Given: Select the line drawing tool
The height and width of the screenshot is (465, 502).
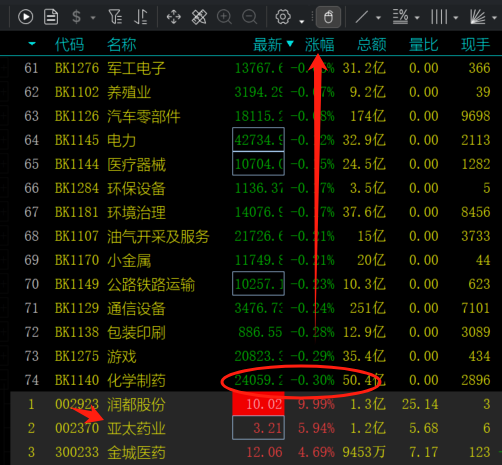Looking at the screenshot, I should pyautogui.click(x=362, y=17).
